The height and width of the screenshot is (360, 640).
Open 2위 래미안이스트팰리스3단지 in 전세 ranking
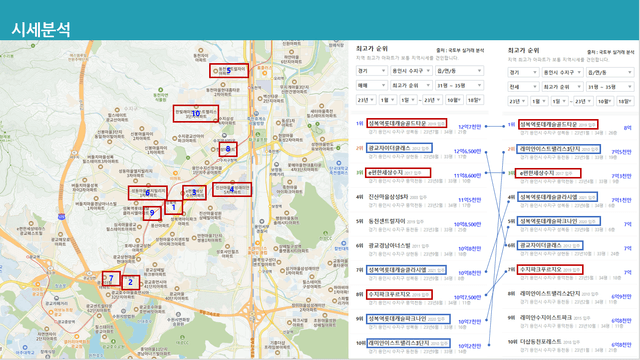(x=558, y=149)
